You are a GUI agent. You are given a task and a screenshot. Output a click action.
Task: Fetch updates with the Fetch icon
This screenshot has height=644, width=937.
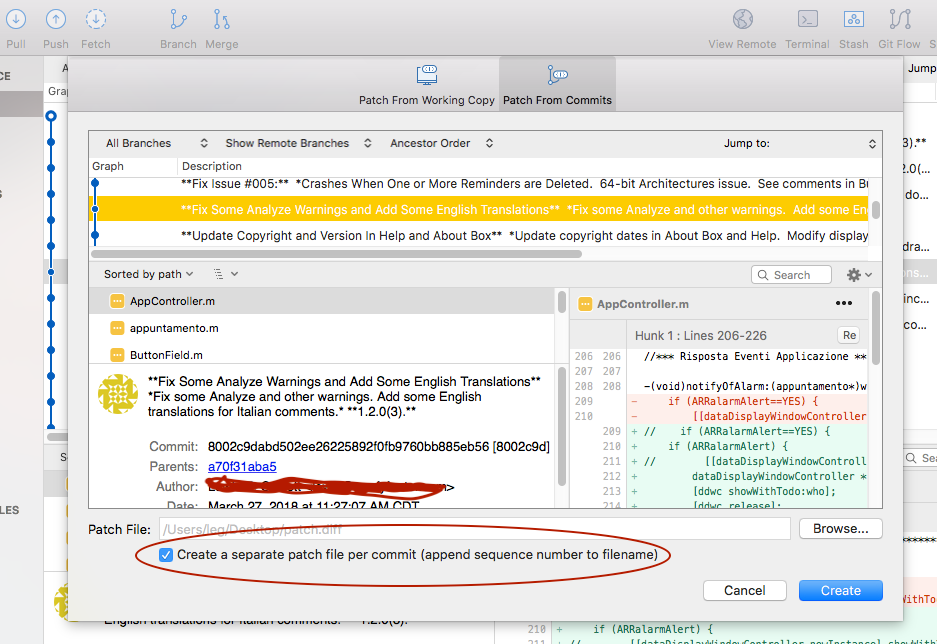95,20
